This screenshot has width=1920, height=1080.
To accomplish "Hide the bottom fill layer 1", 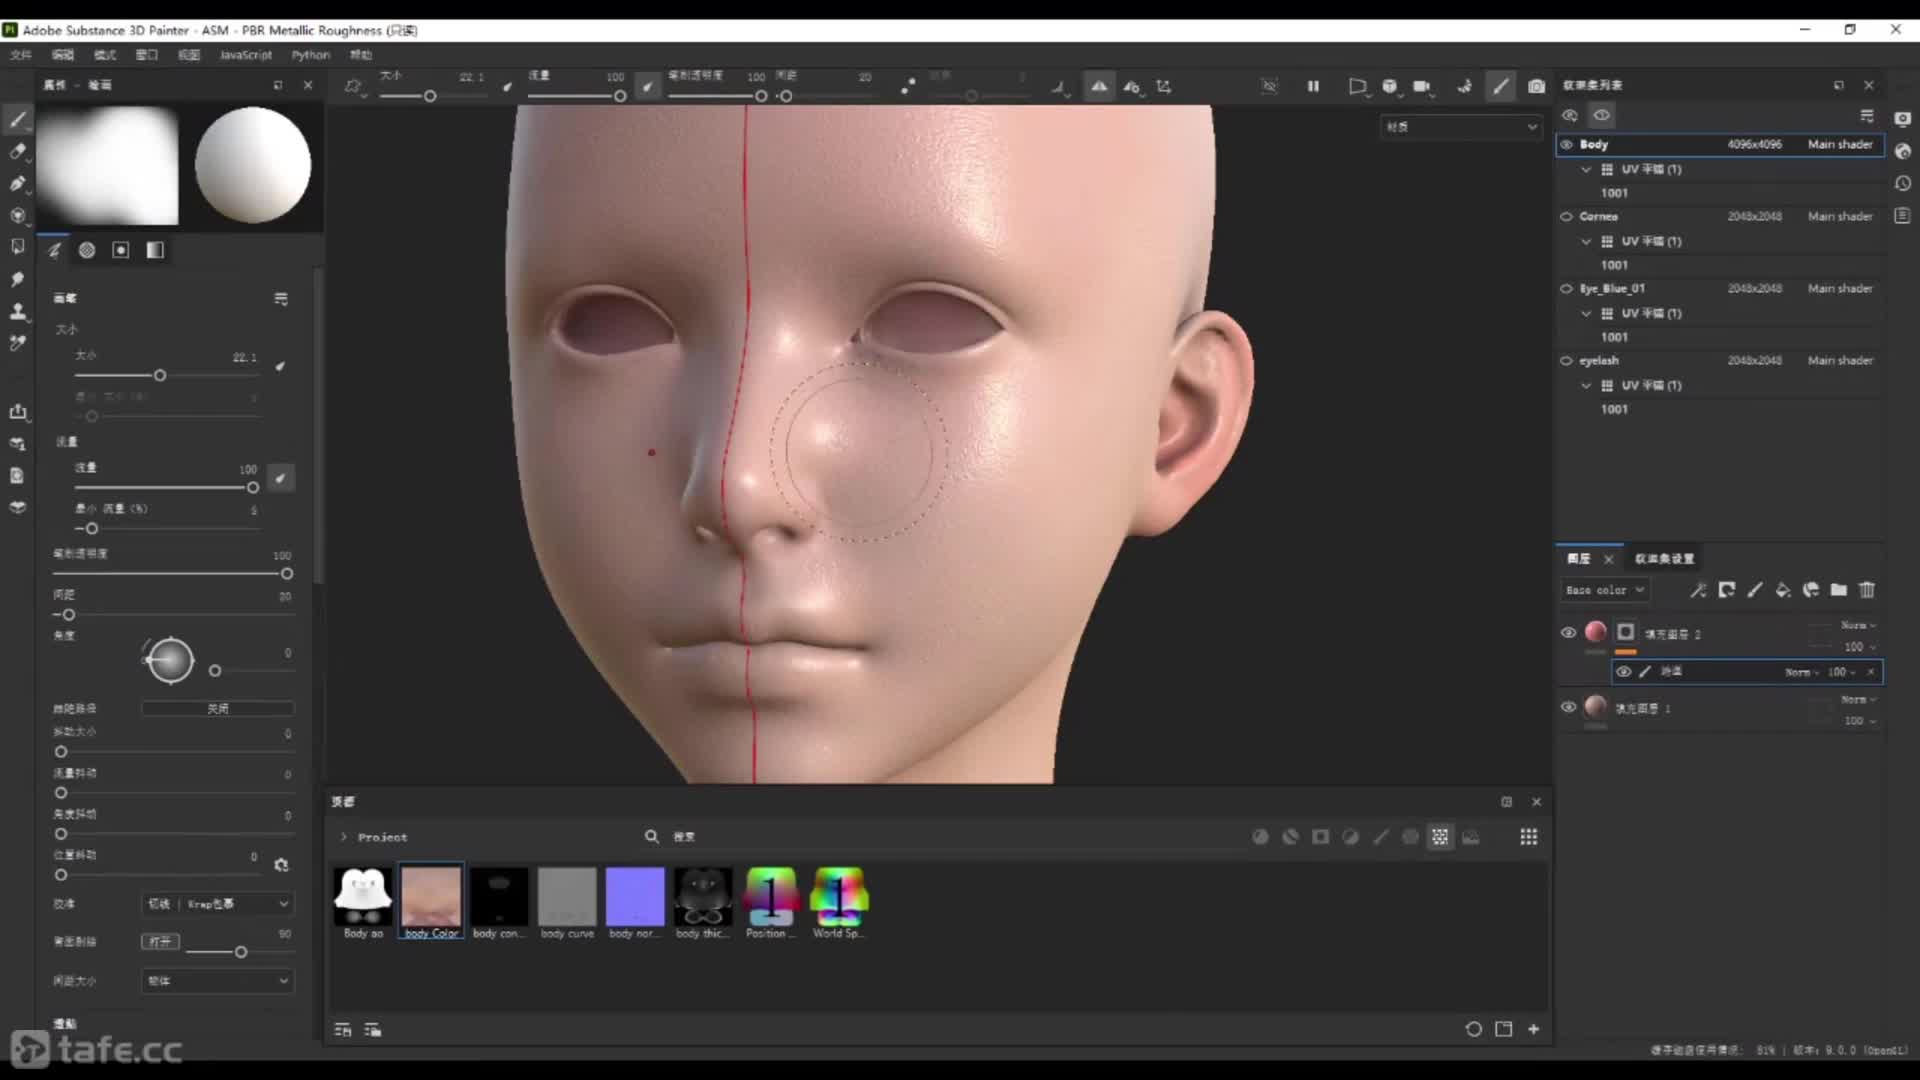I will point(1569,707).
